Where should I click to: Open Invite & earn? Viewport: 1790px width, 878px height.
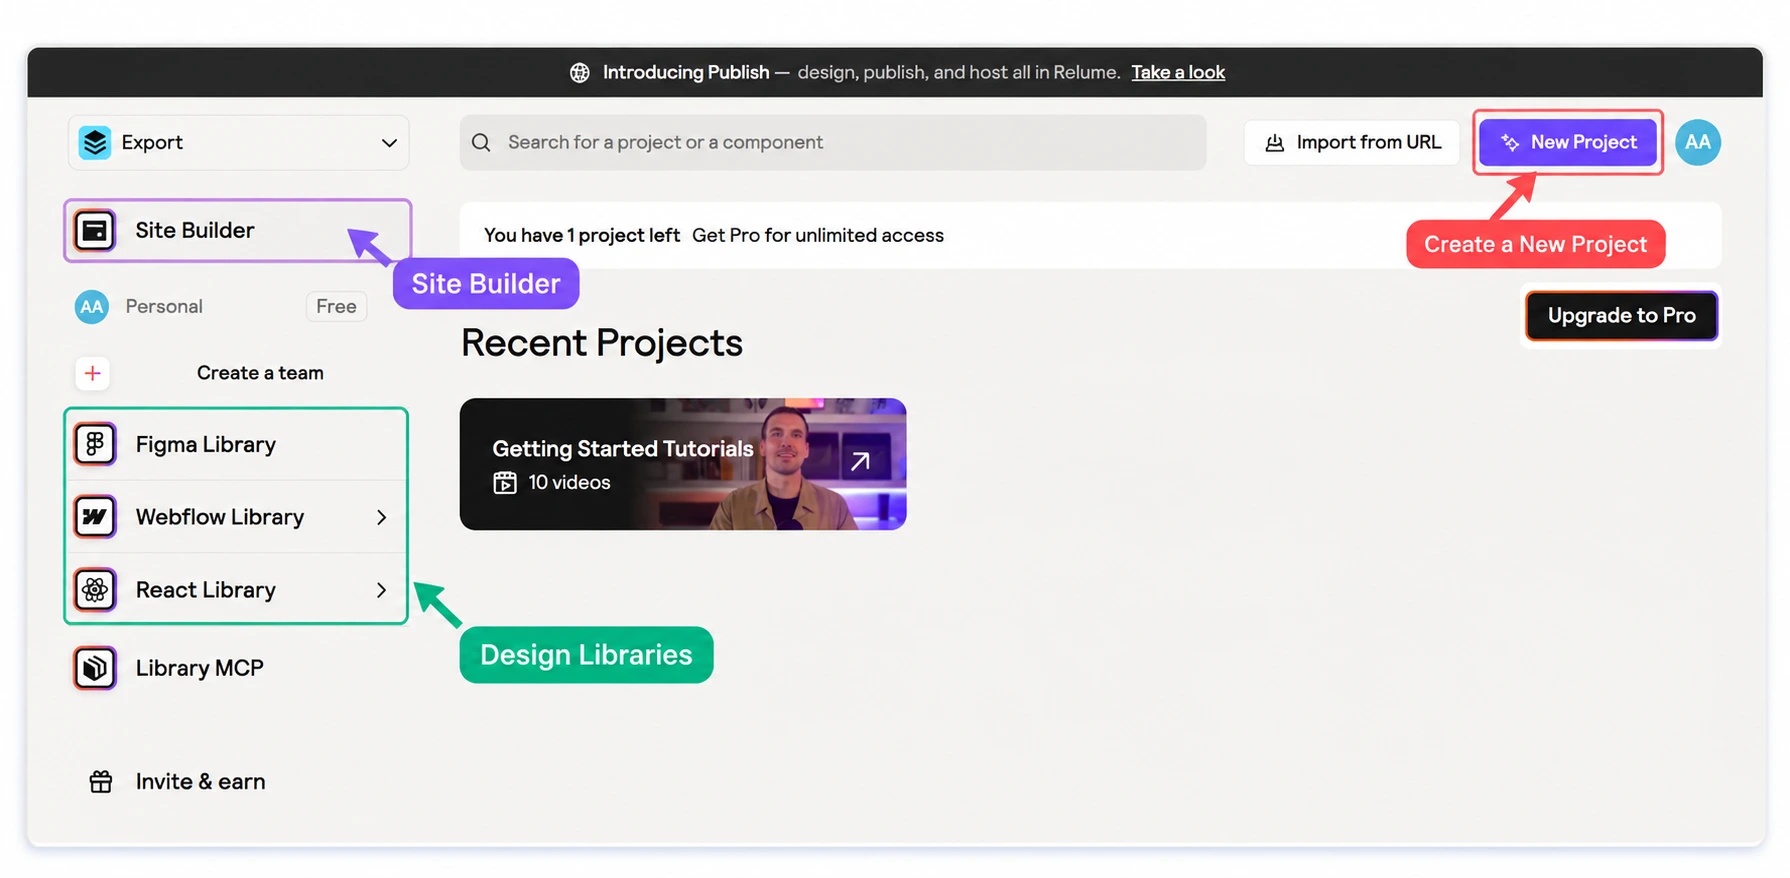click(178, 782)
